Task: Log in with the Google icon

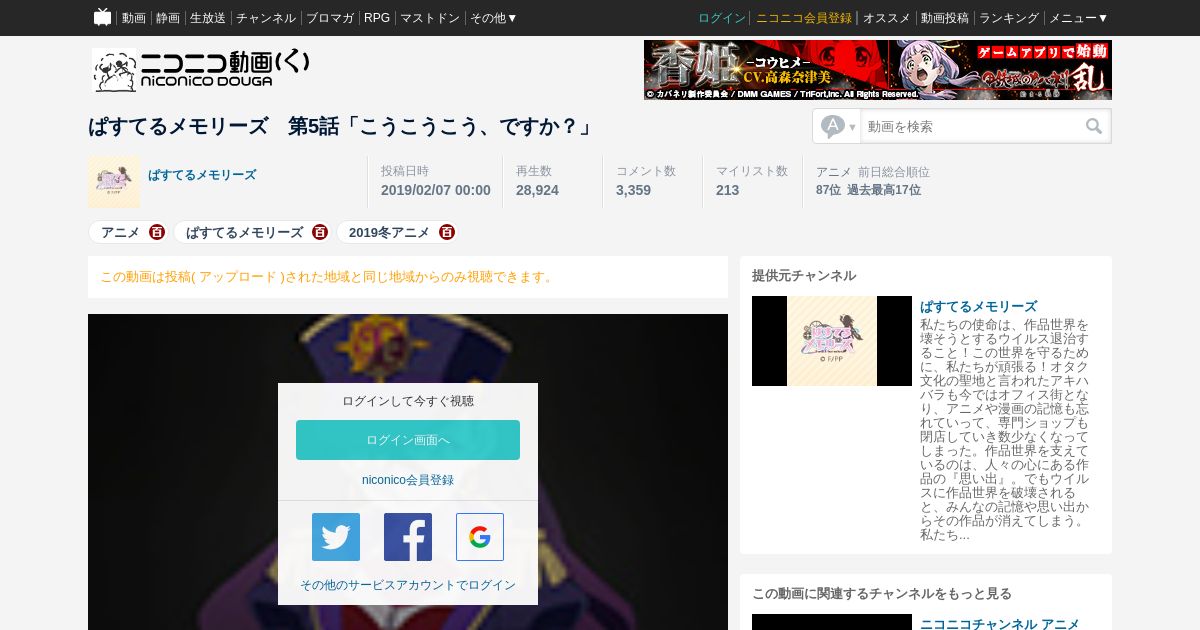Action: [x=480, y=537]
